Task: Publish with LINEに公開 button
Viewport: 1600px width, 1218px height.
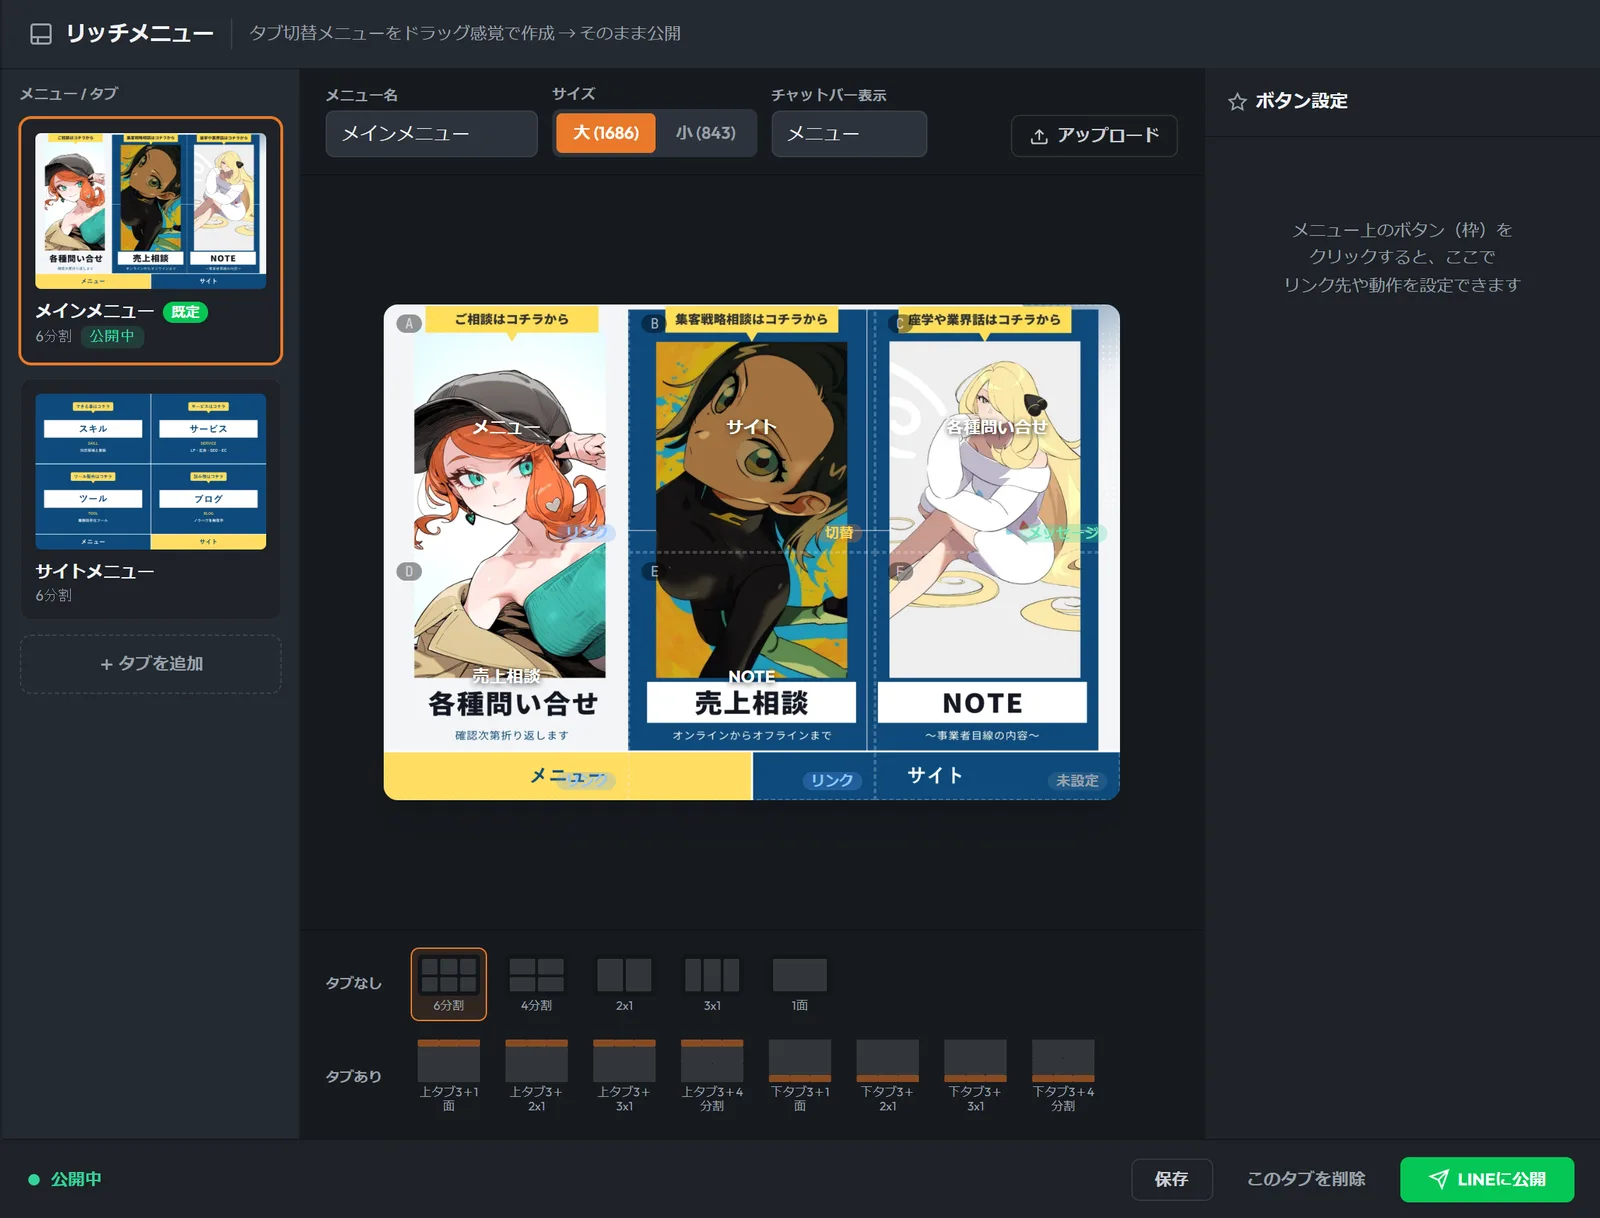Action: [1487, 1179]
